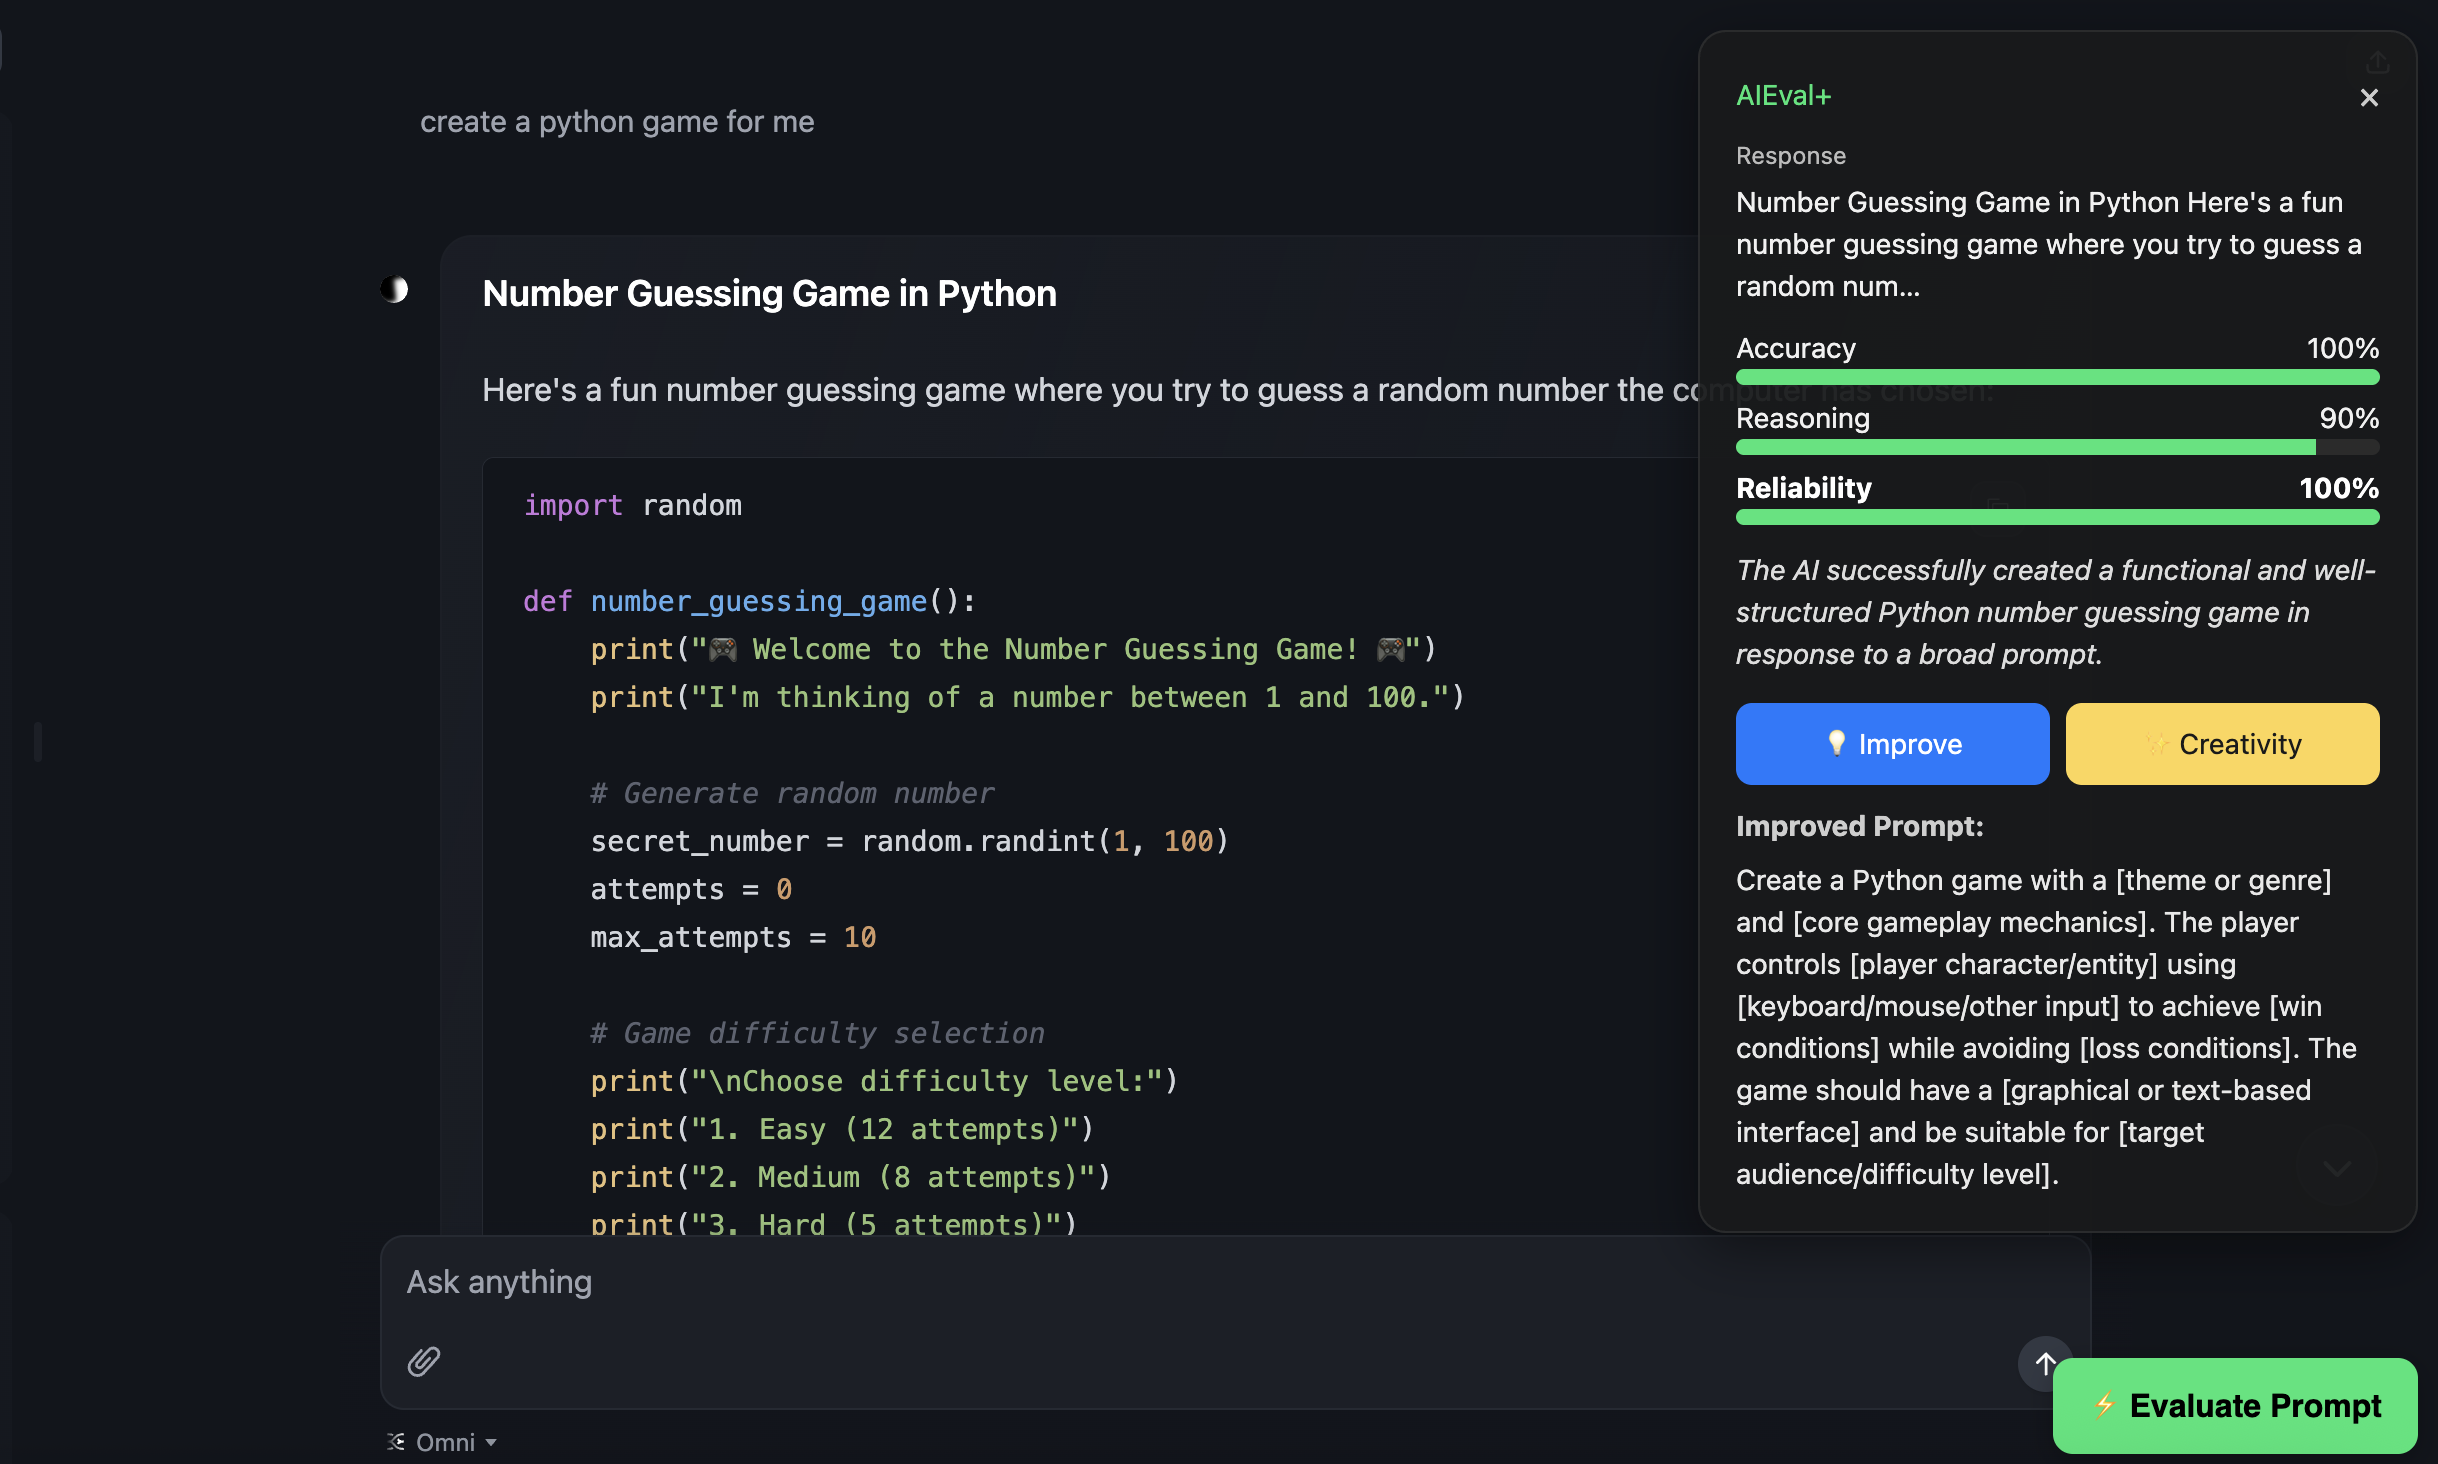Click the AIEval+ panel title
Viewport: 2438px width, 1464px height.
tap(1783, 96)
